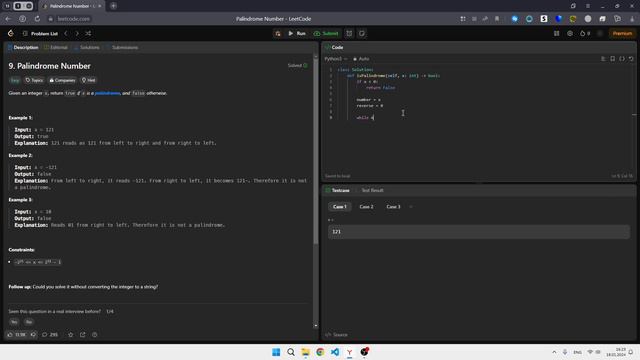Switch to the Submissions tab

point(122,47)
